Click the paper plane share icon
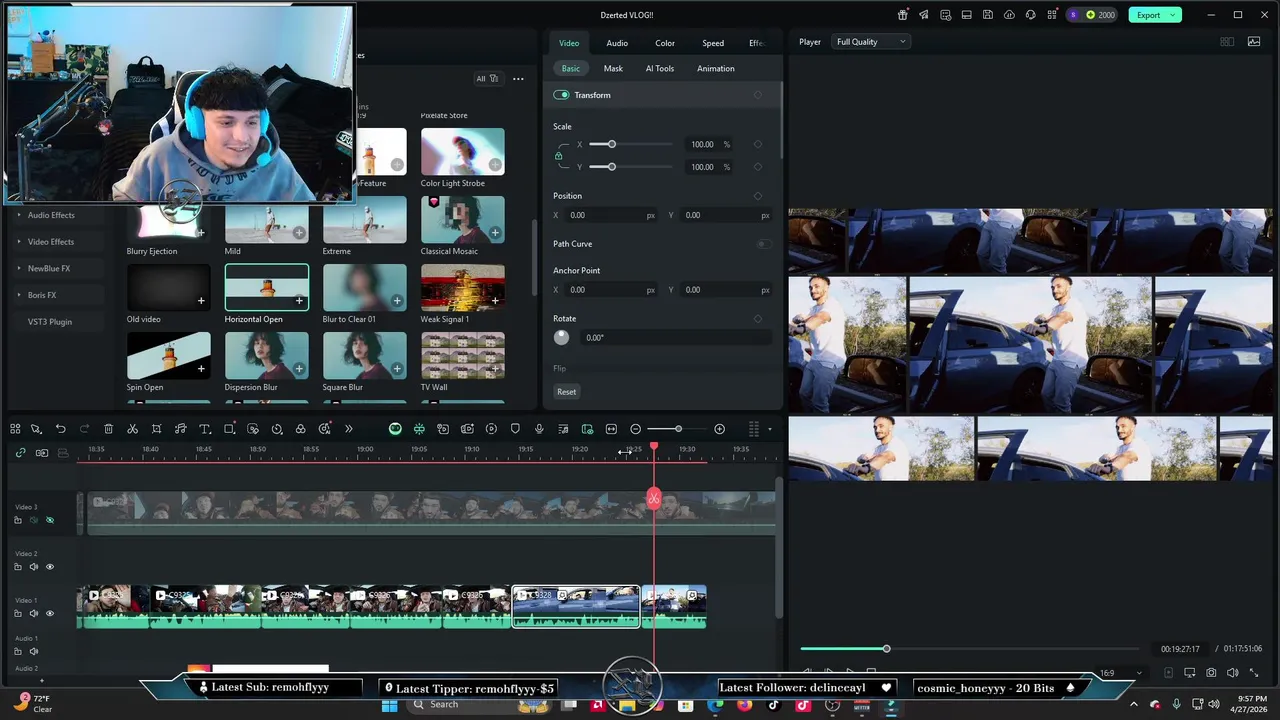This screenshot has width=1280, height=720. coord(924,15)
